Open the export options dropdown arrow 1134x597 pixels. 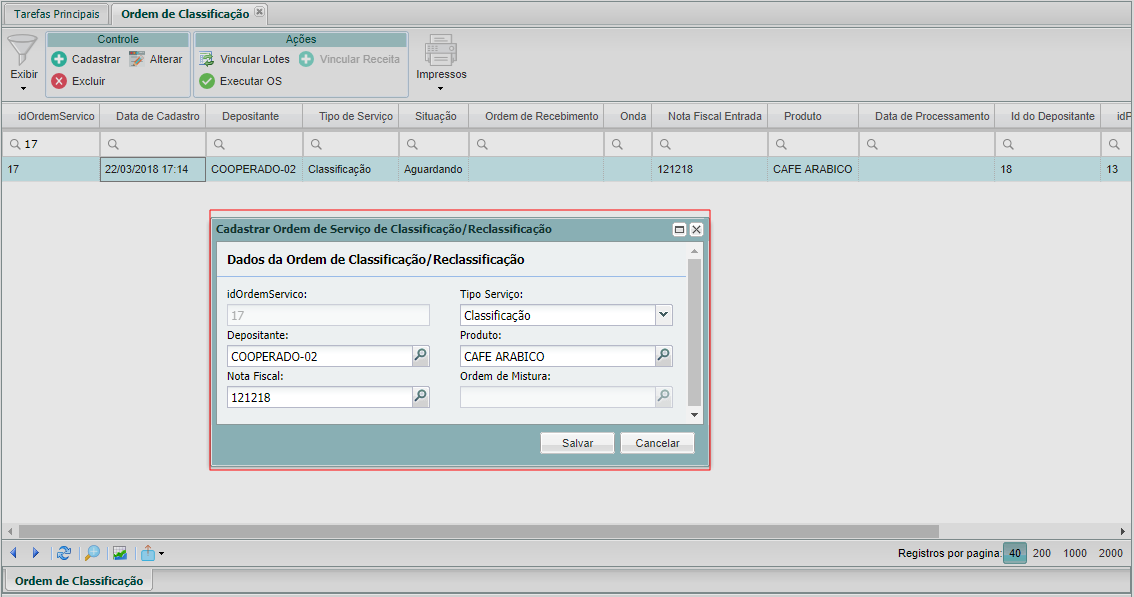(161, 554)
